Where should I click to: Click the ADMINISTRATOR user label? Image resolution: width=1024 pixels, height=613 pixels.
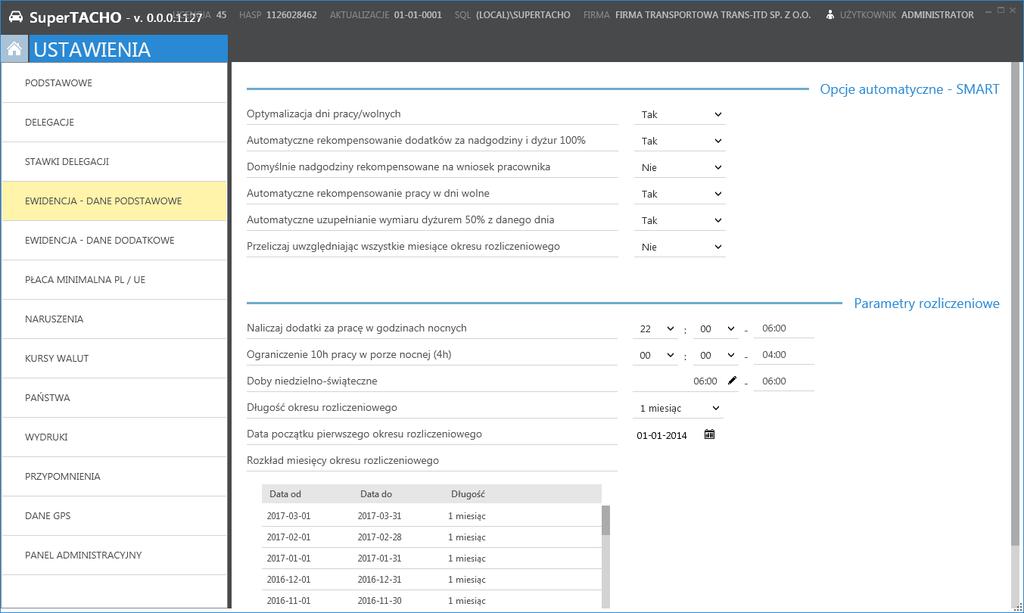[x=937, y=14]
